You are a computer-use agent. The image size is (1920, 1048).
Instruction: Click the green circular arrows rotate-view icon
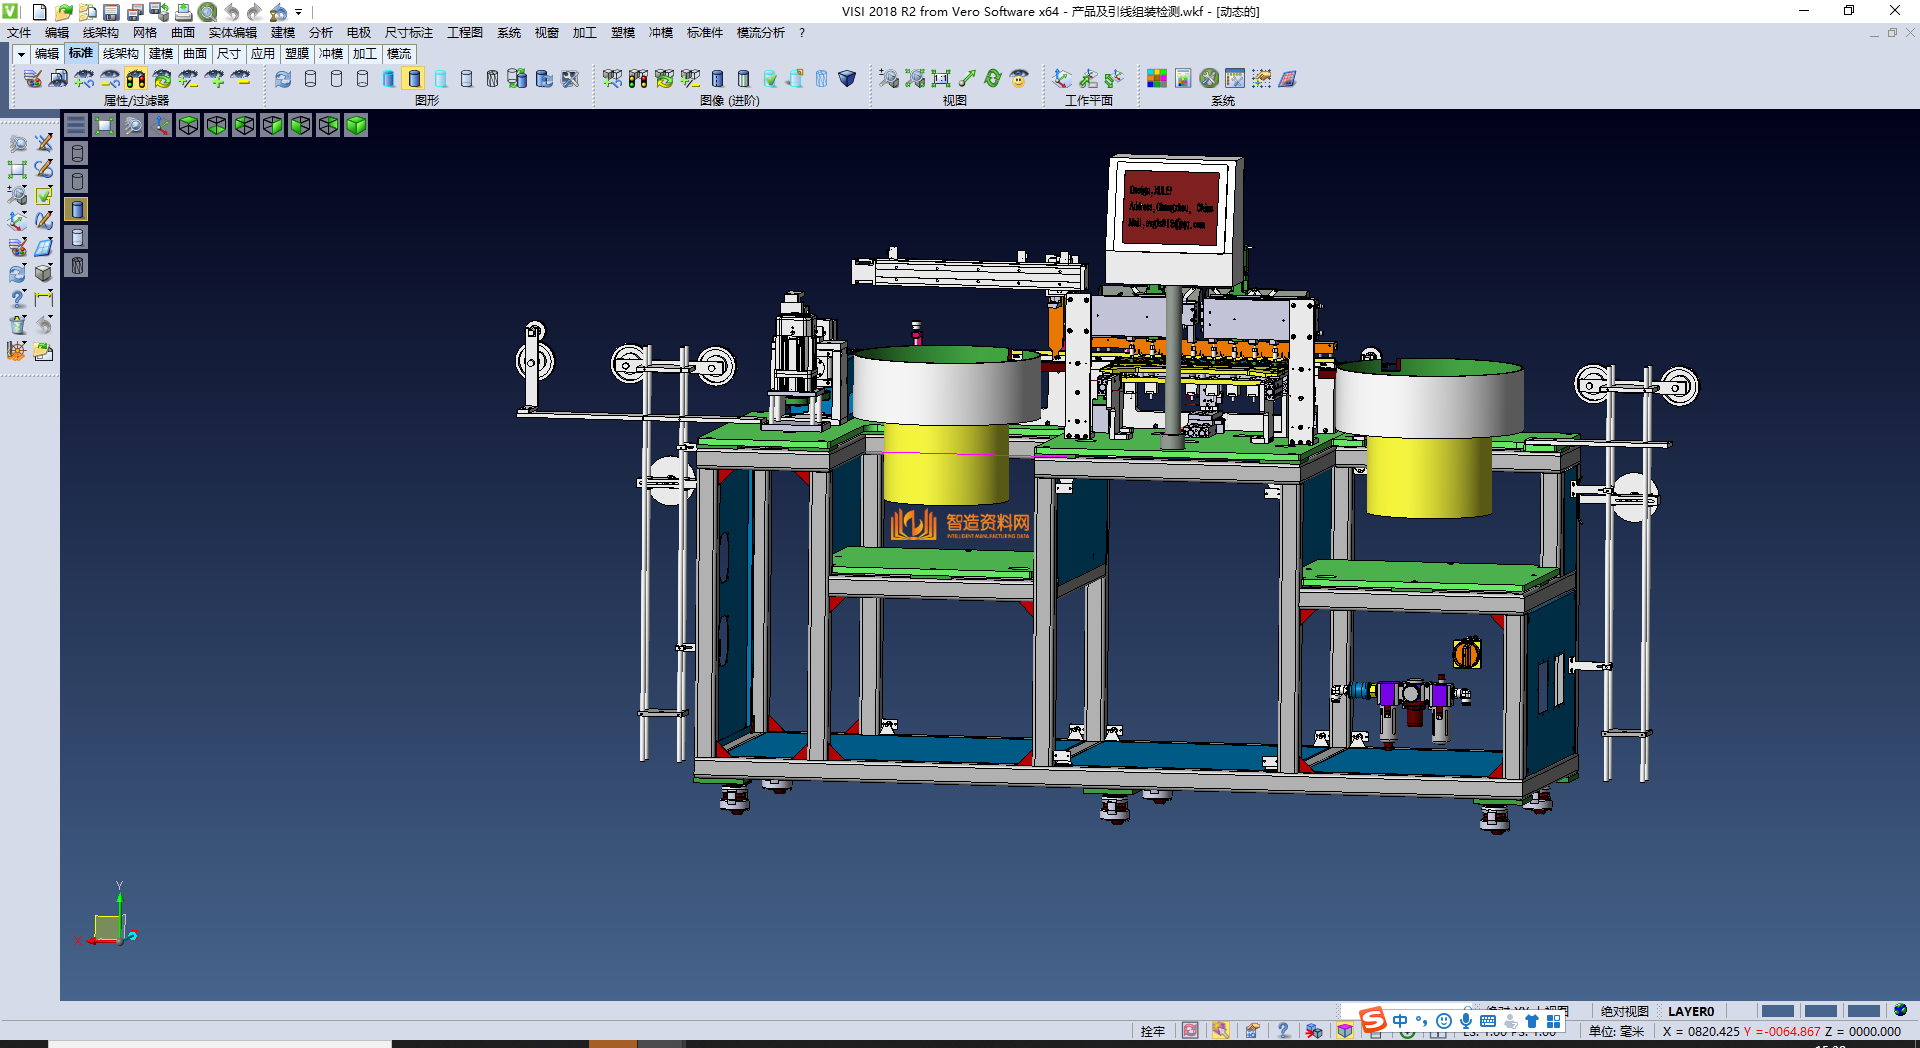993,79
